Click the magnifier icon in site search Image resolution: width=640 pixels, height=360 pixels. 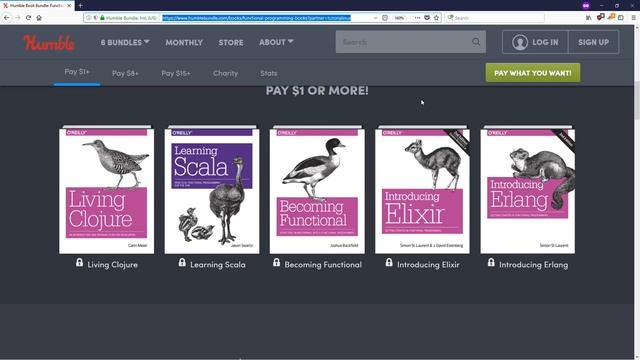476,42
